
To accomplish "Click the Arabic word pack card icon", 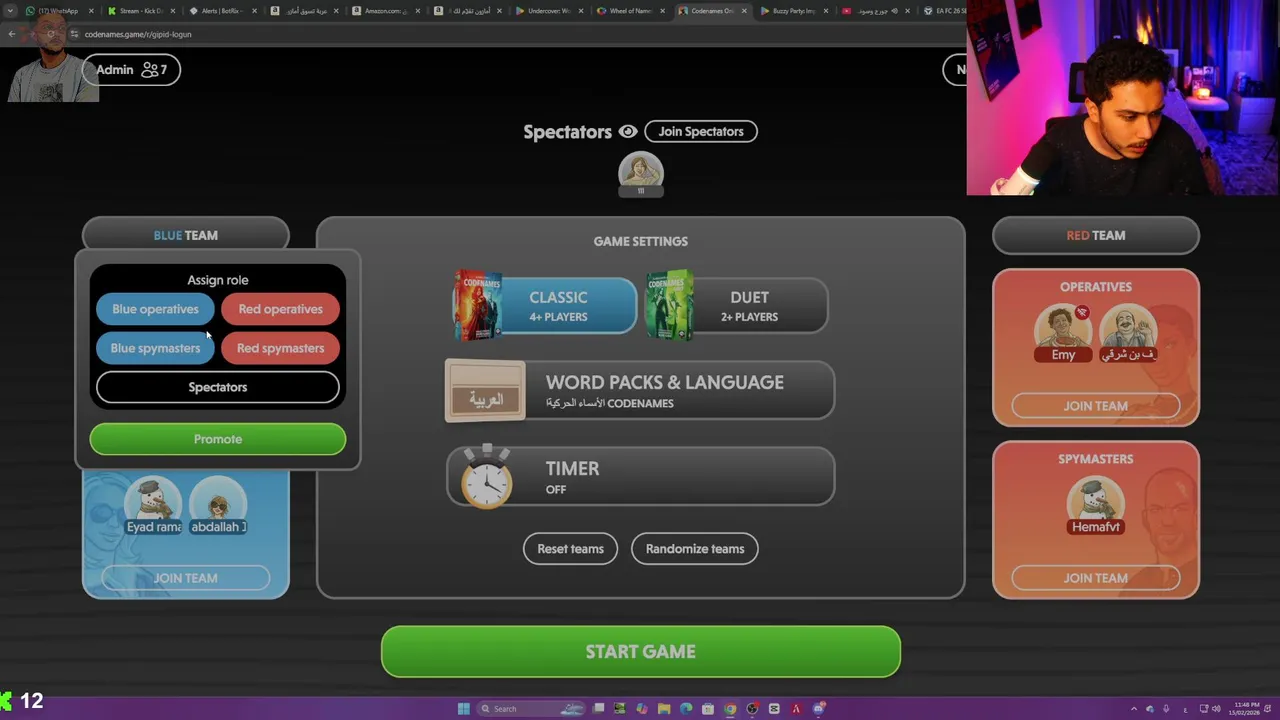I will click(x=485, y=390).
